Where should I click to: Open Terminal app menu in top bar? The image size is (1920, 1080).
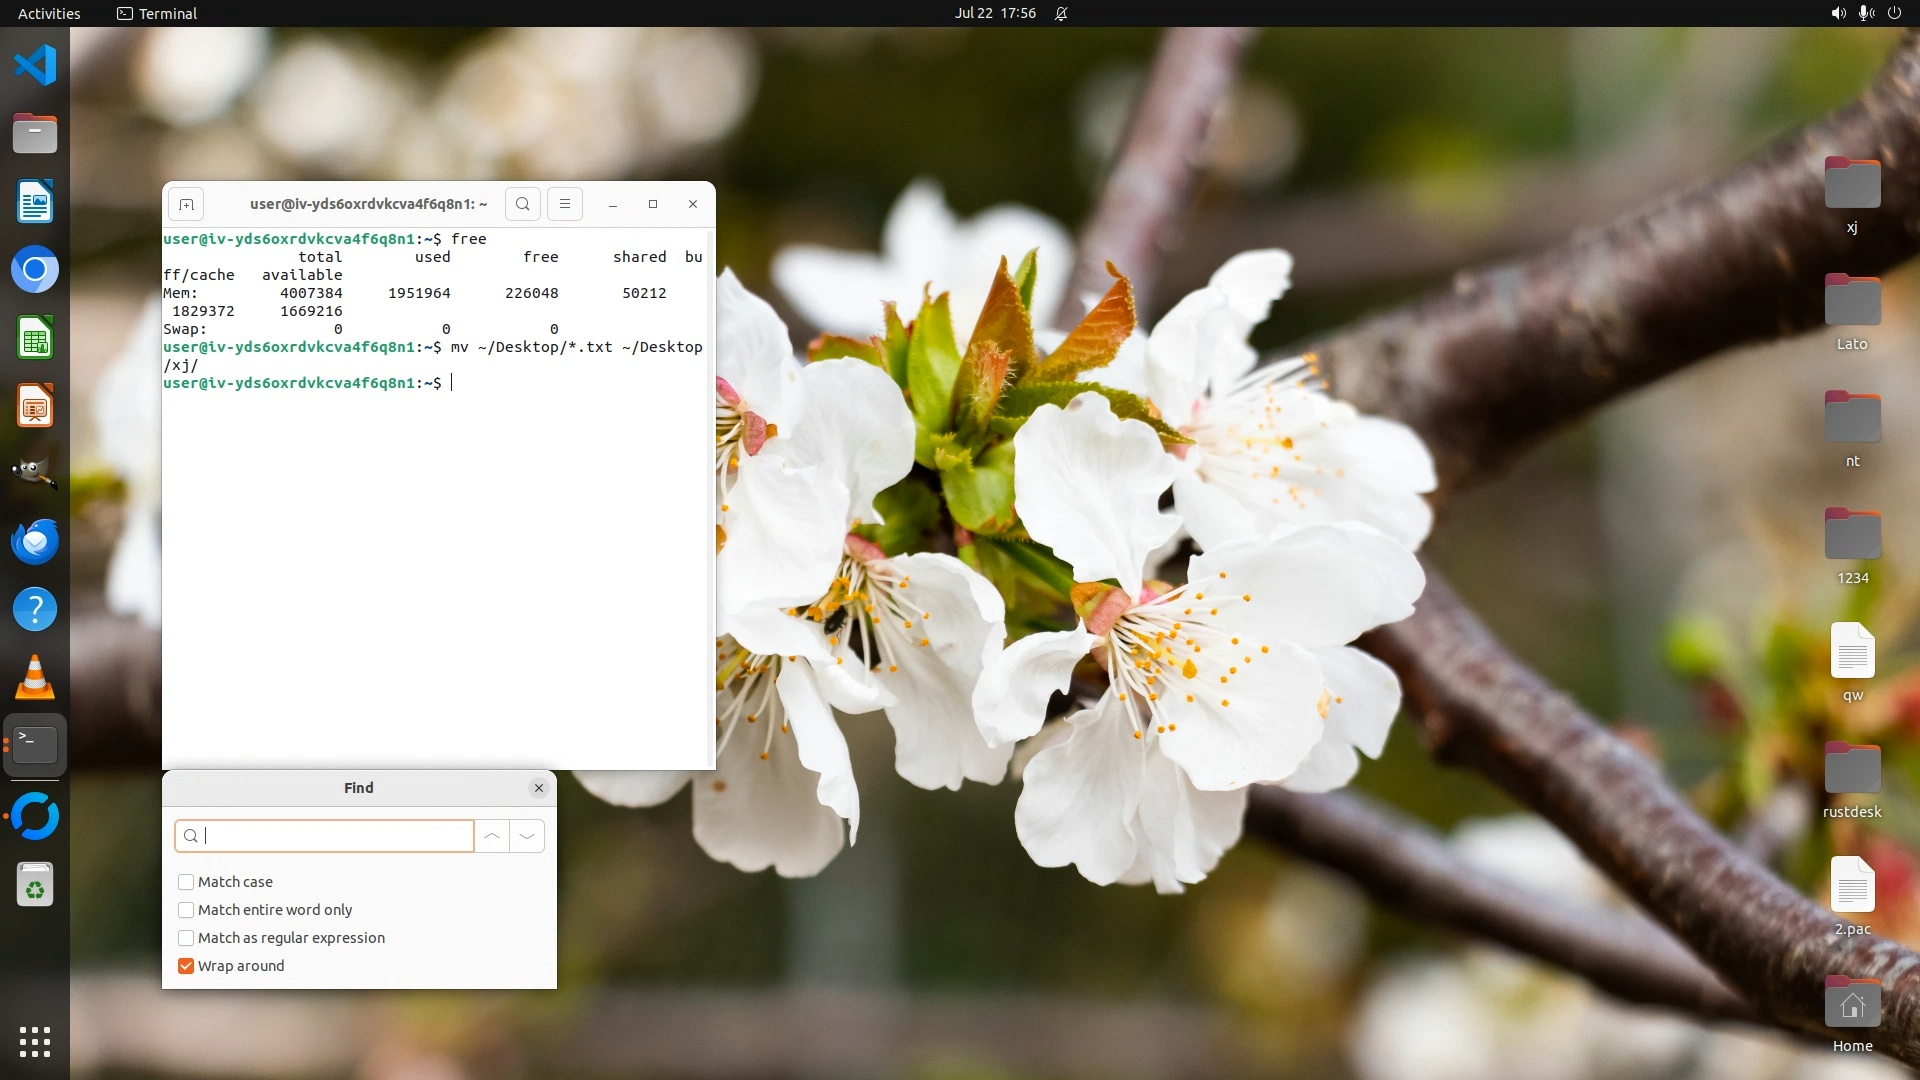[157, 13]
